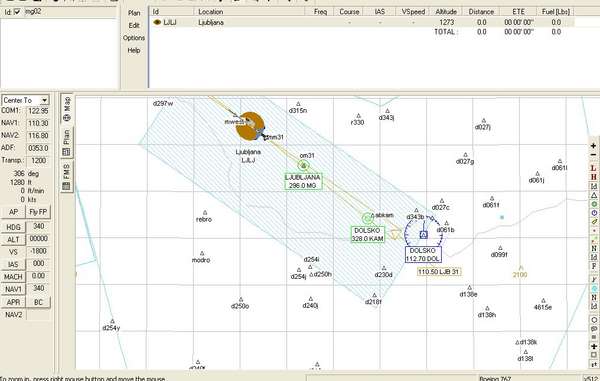The image size is (600, 381).
Task: Click the empty circle icon near toolbar bottom
Action: point(593,320)
